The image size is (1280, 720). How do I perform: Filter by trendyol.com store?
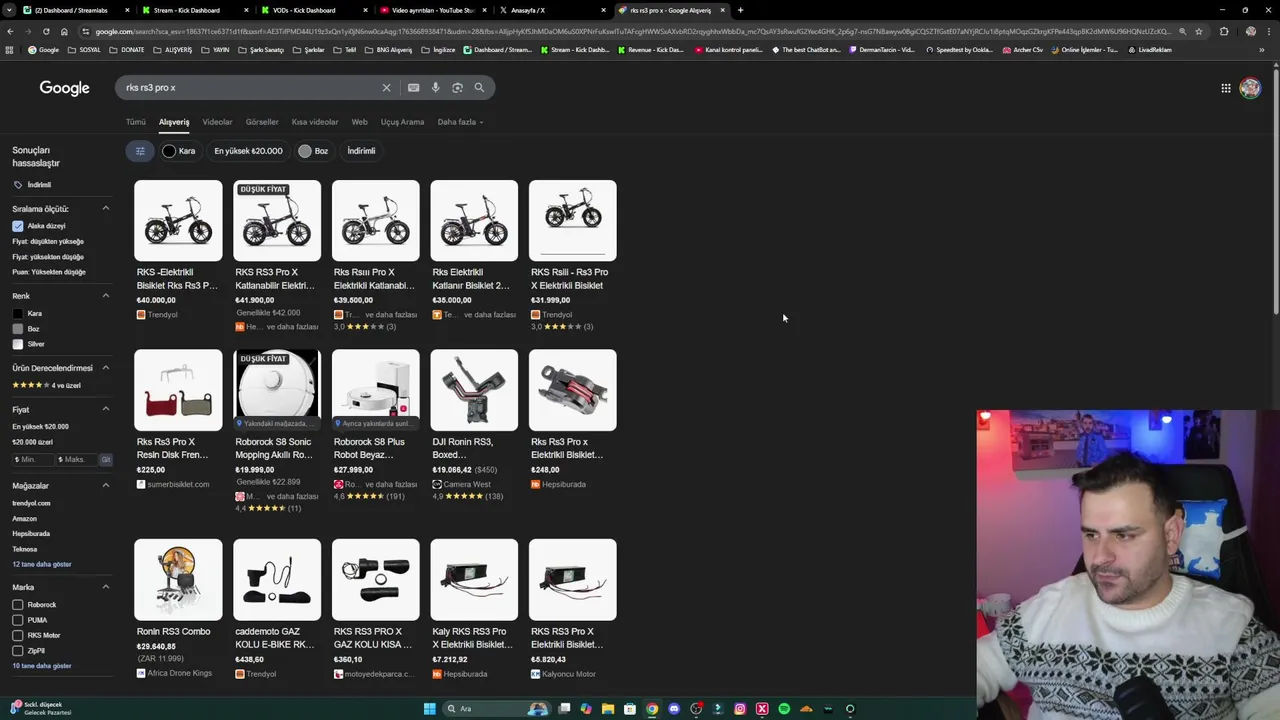coord(31,503)
